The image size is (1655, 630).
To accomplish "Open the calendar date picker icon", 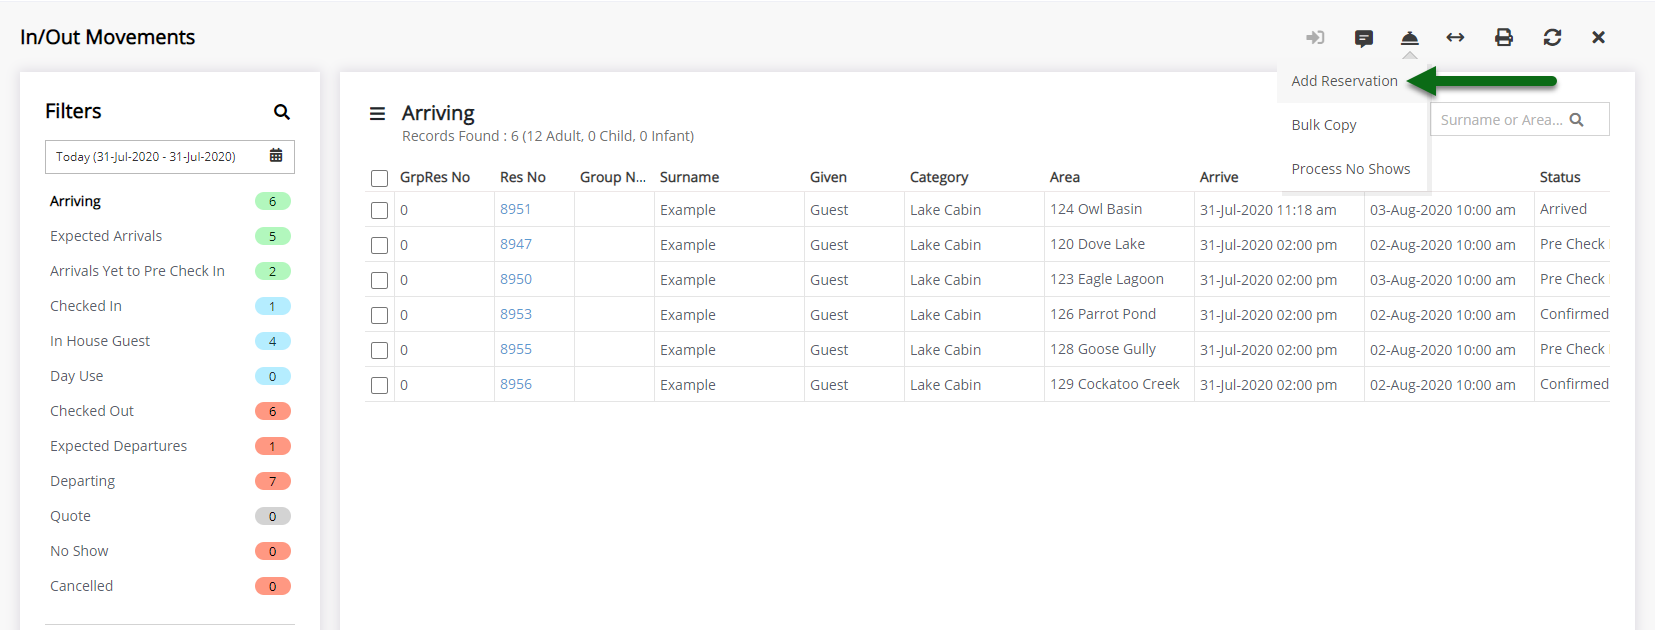I will [276, 156].
